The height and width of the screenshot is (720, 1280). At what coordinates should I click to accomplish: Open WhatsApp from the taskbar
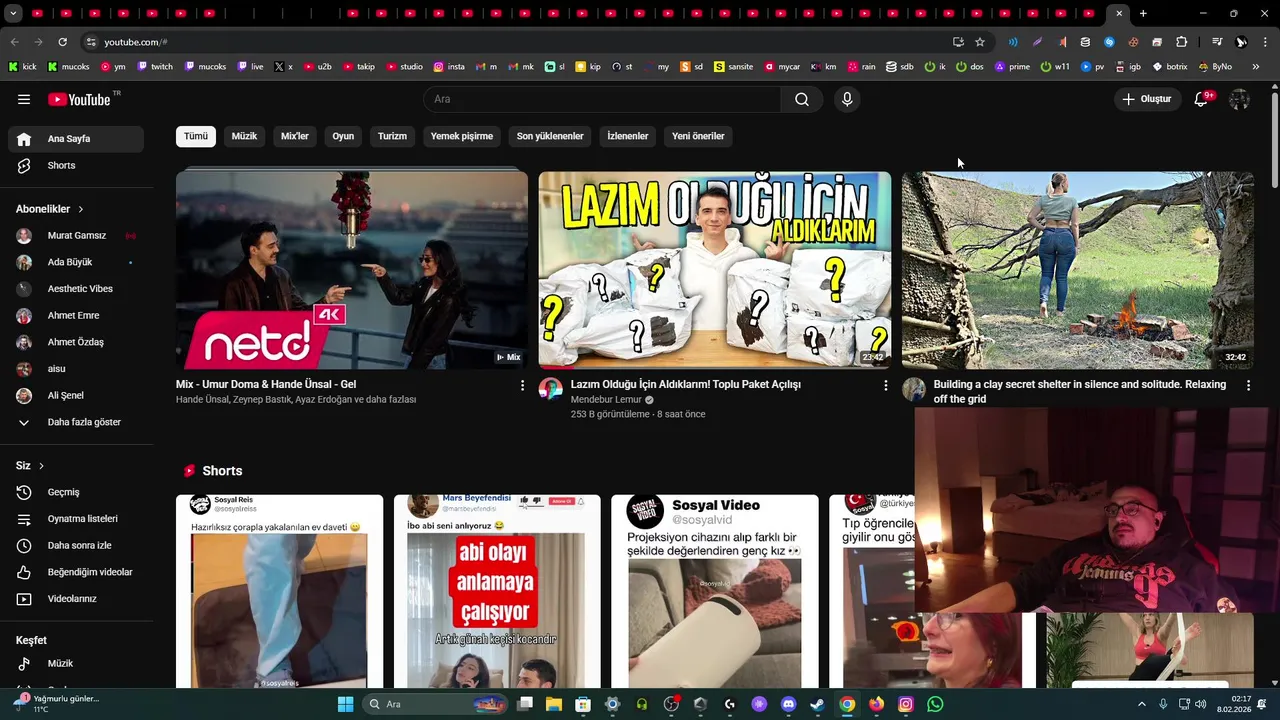(935, 704)
